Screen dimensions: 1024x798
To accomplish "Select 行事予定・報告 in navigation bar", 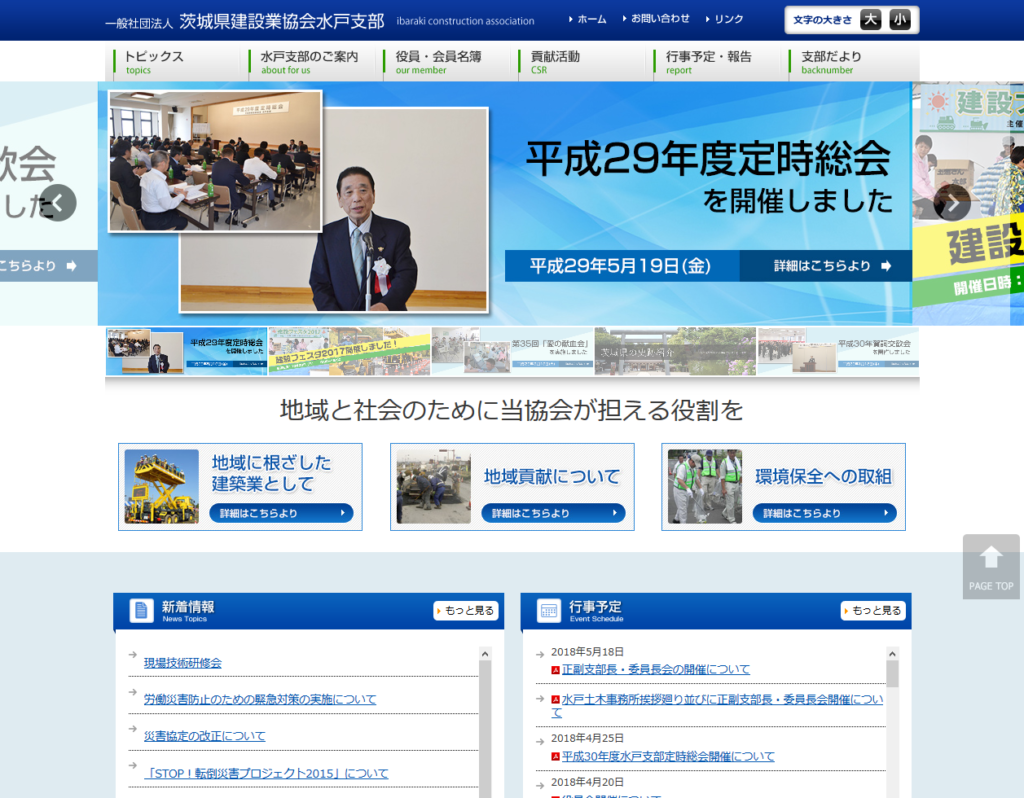I will coord(708,62).
